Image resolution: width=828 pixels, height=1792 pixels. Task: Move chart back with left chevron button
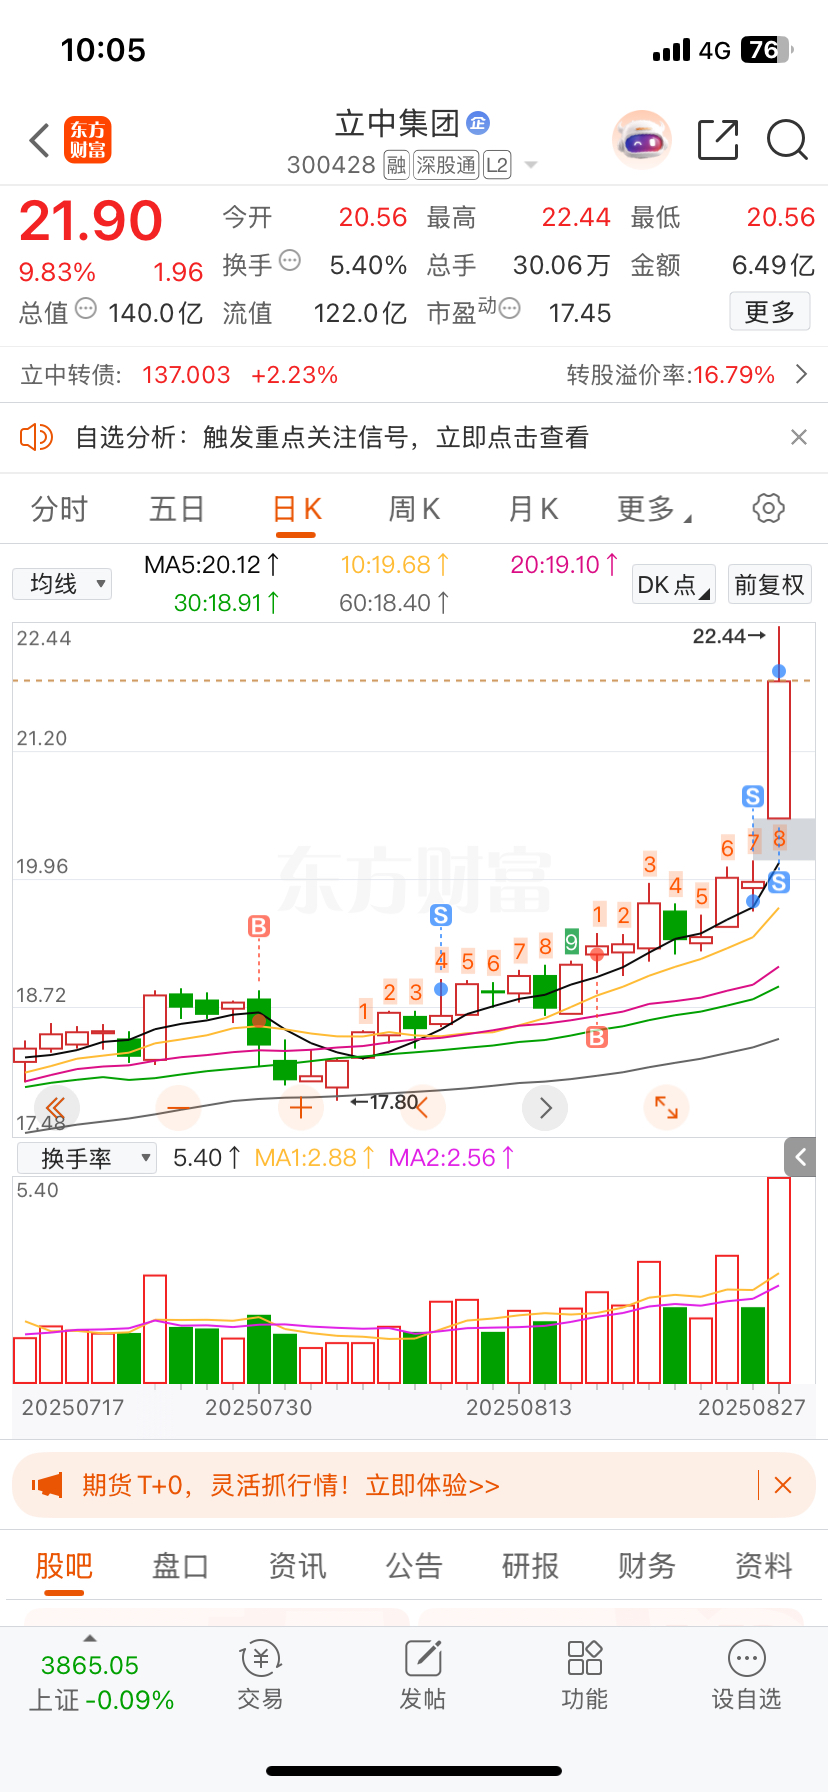click(x=422, y=1108)
